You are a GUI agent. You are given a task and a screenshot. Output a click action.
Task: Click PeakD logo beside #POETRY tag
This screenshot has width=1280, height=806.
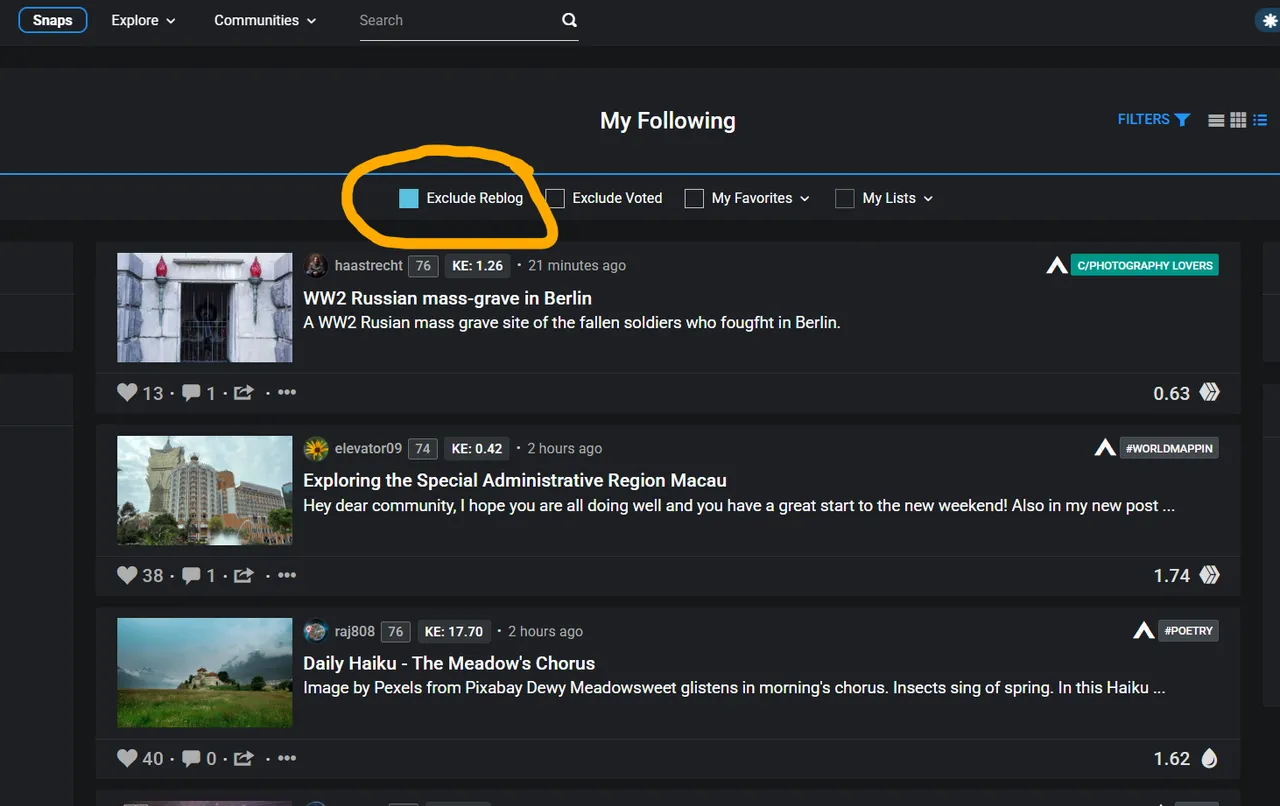pos(1144,631)
